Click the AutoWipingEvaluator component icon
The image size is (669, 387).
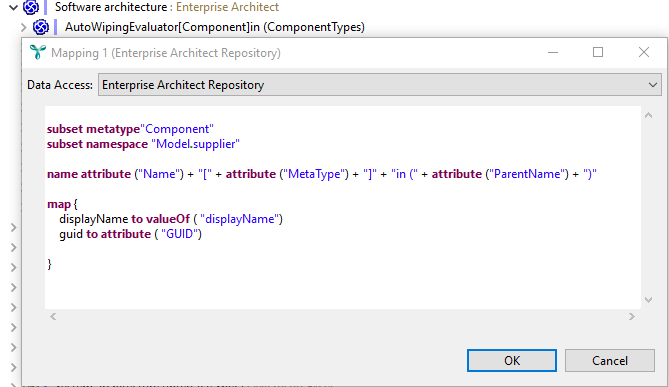pyautogui.click(x=41, y=27)
